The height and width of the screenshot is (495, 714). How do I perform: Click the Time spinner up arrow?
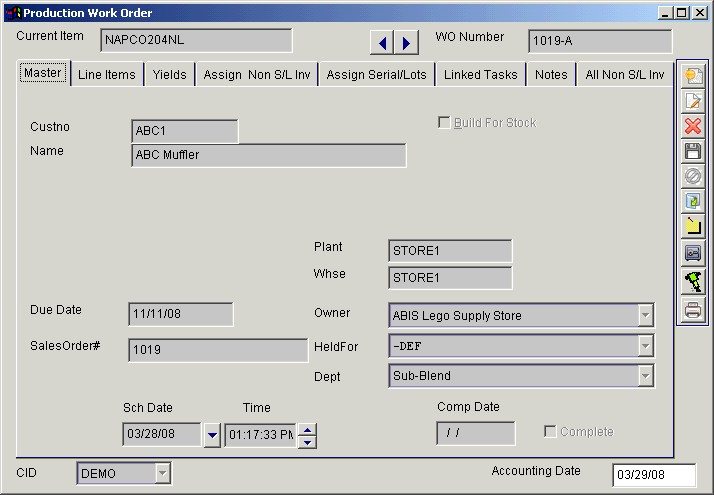click(308, 430)
